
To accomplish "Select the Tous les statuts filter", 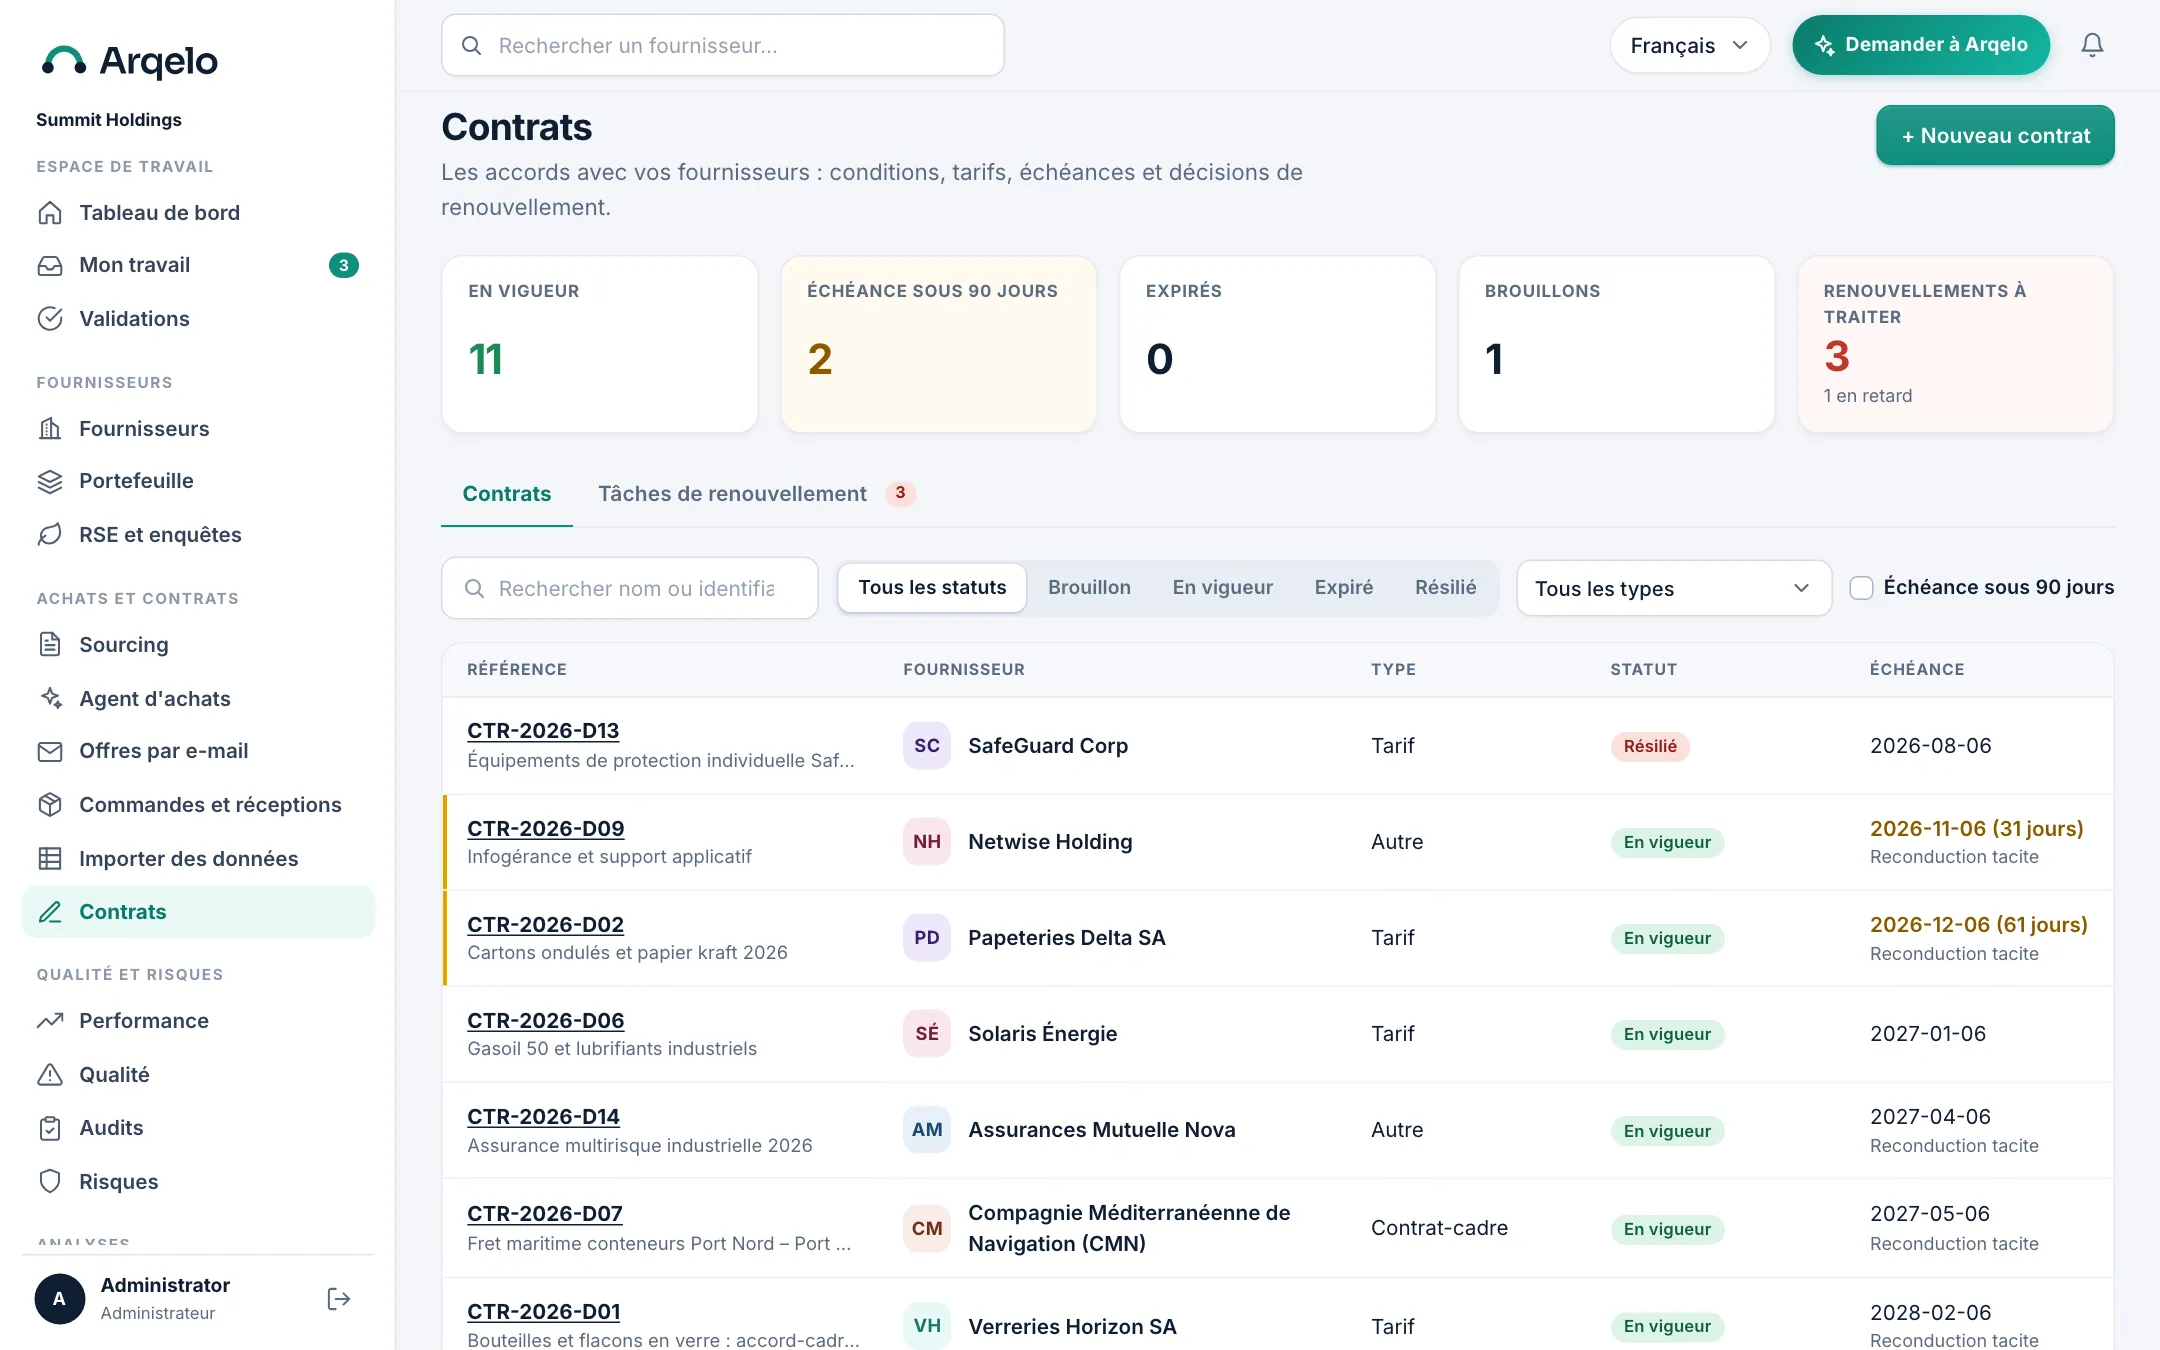I will tap(932, 588).
